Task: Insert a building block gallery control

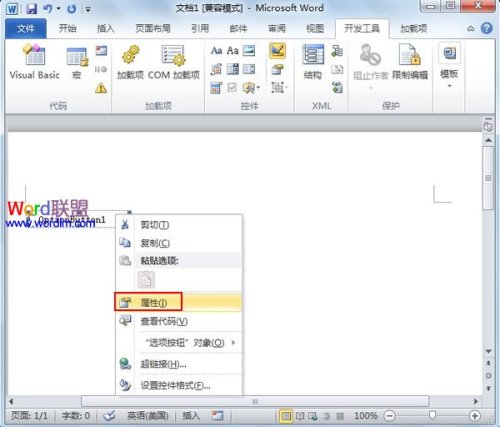Action: tap(216, 69)
